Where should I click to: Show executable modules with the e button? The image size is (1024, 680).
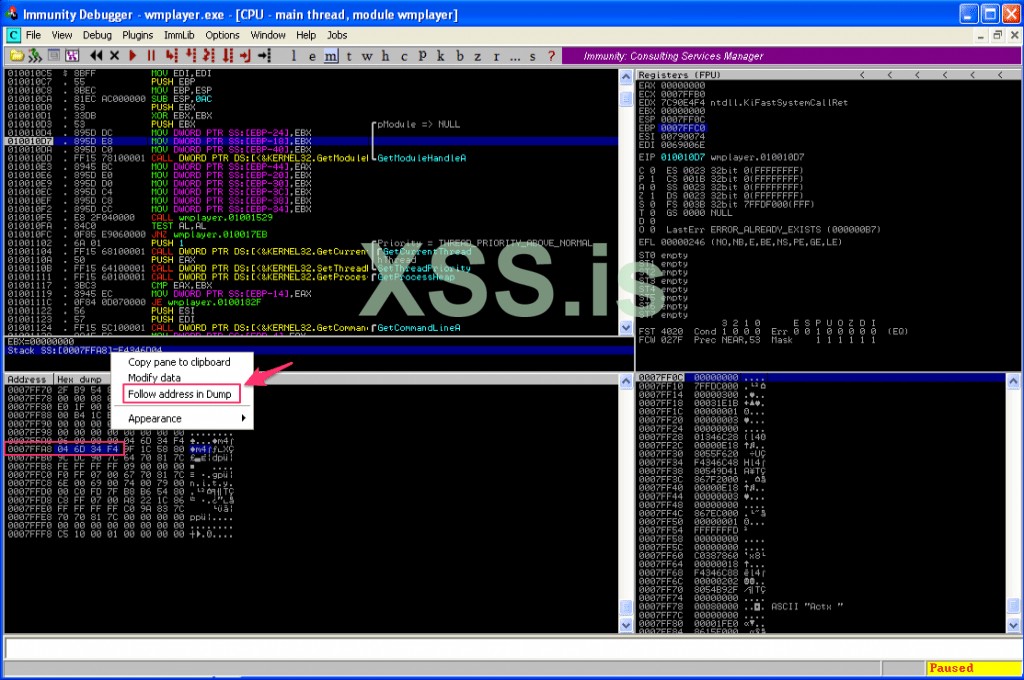tap(312, 56)
